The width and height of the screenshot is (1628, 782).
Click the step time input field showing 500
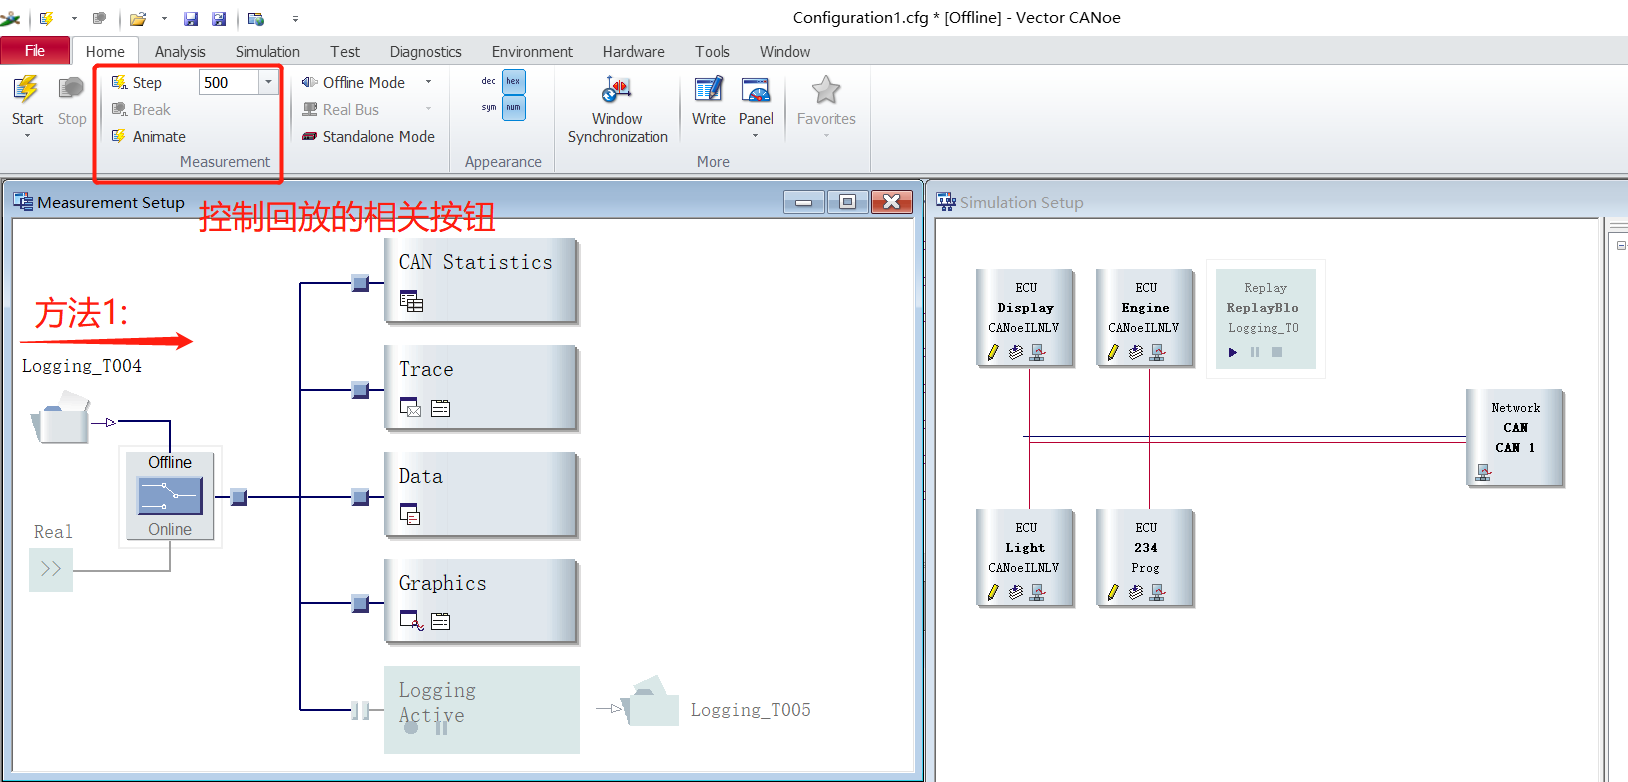tap(229, 82)
